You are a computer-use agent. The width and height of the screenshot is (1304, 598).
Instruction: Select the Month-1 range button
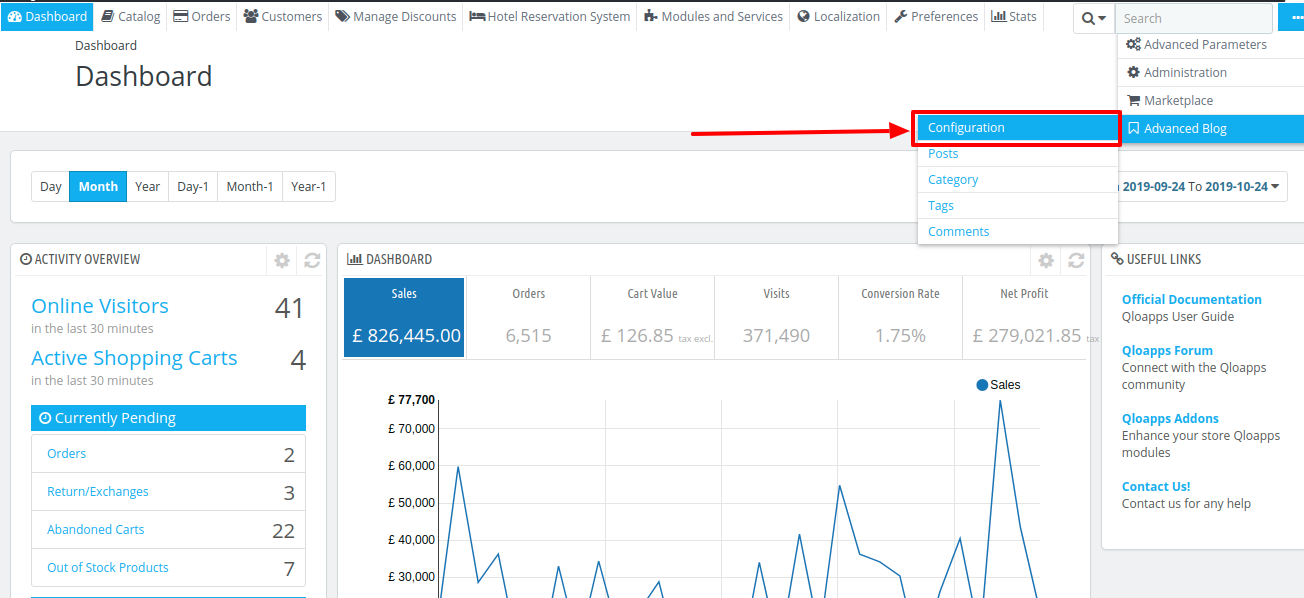[250, 187]
